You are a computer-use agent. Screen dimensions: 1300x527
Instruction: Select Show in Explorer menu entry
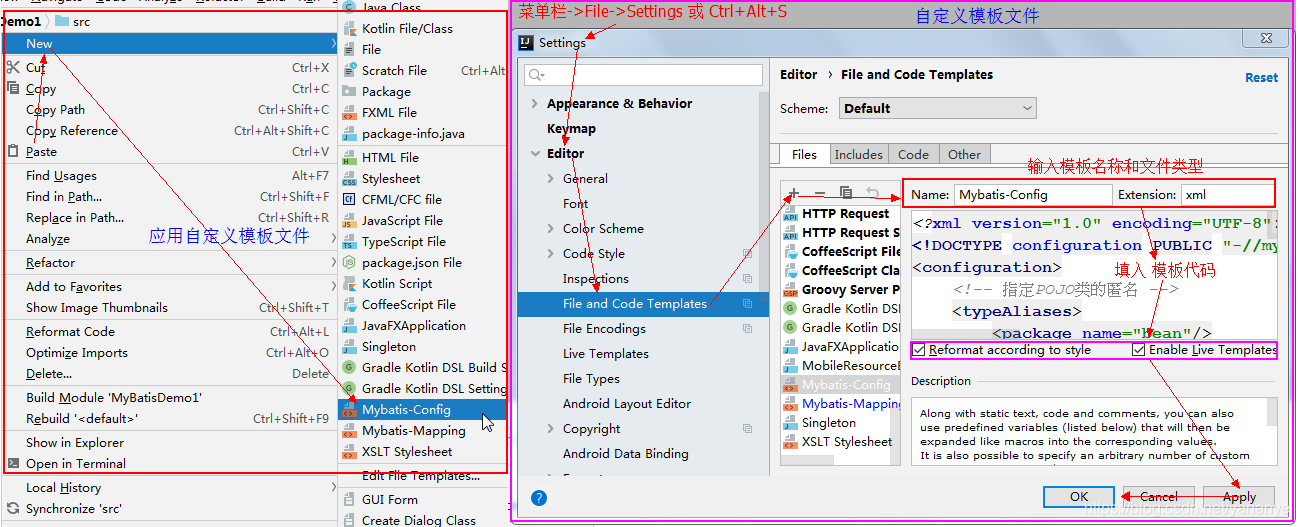coord(168,442)
